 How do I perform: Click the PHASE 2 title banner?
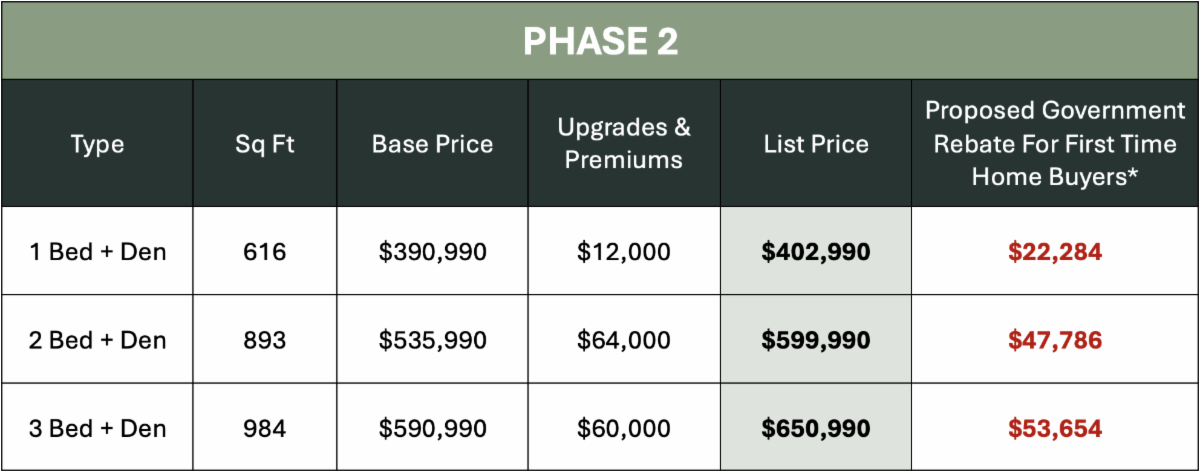pyautogui.click(x=600, y=41)
